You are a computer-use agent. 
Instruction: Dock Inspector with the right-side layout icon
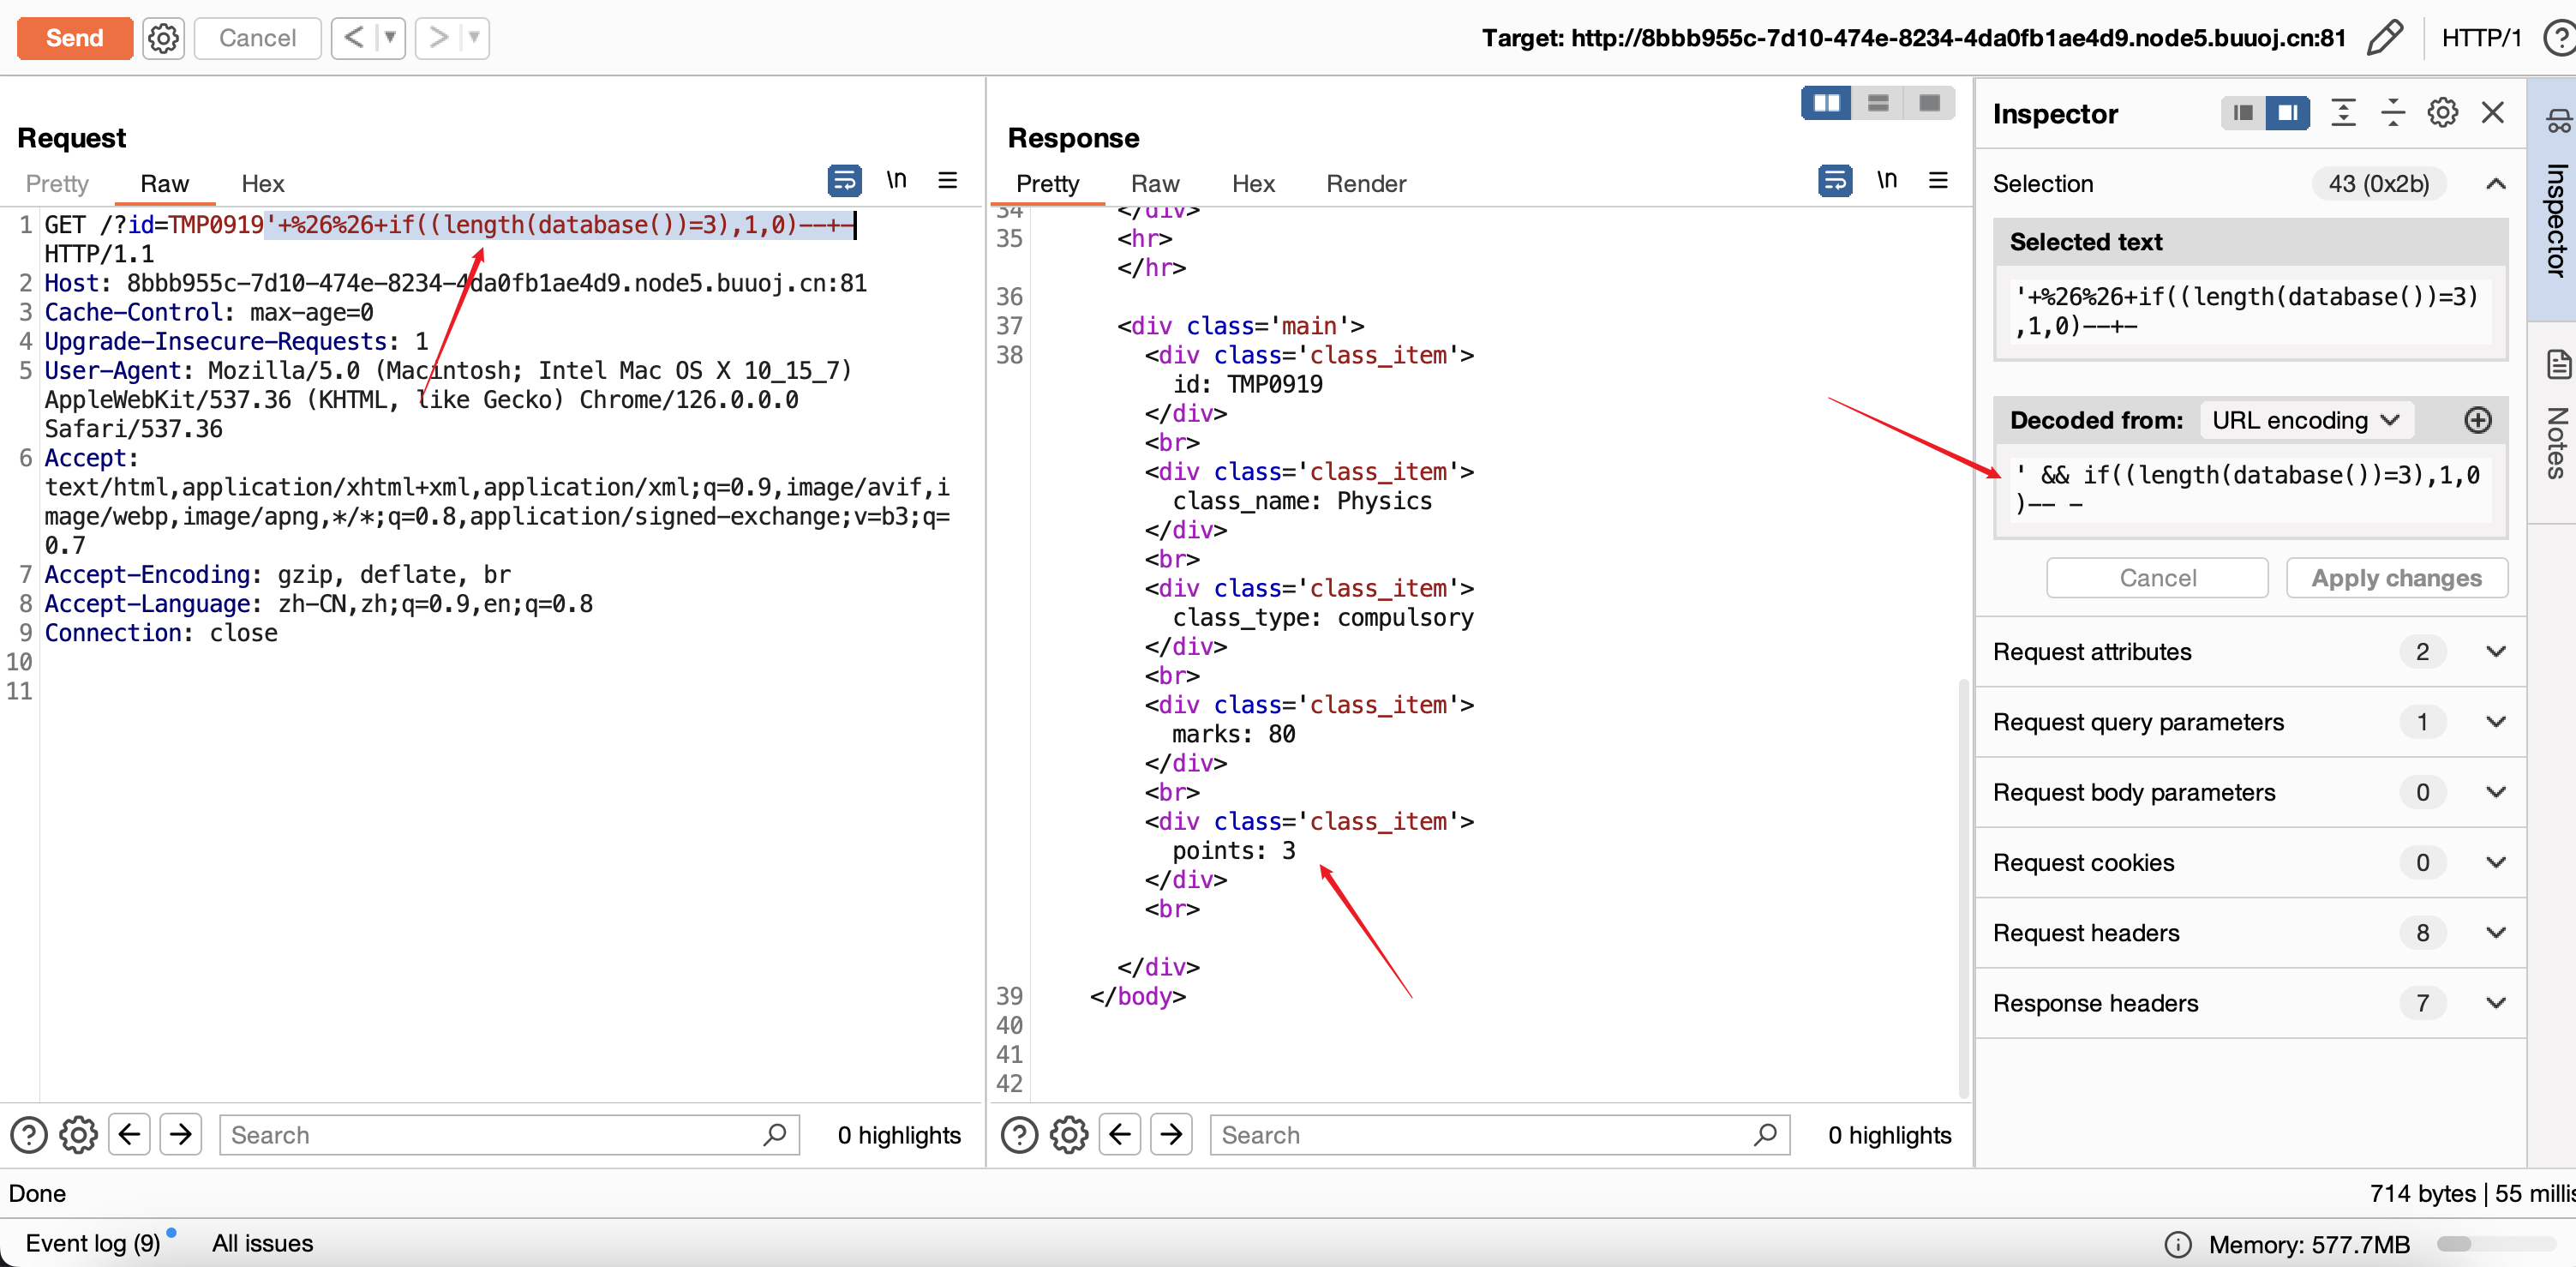pos(2288,113)
